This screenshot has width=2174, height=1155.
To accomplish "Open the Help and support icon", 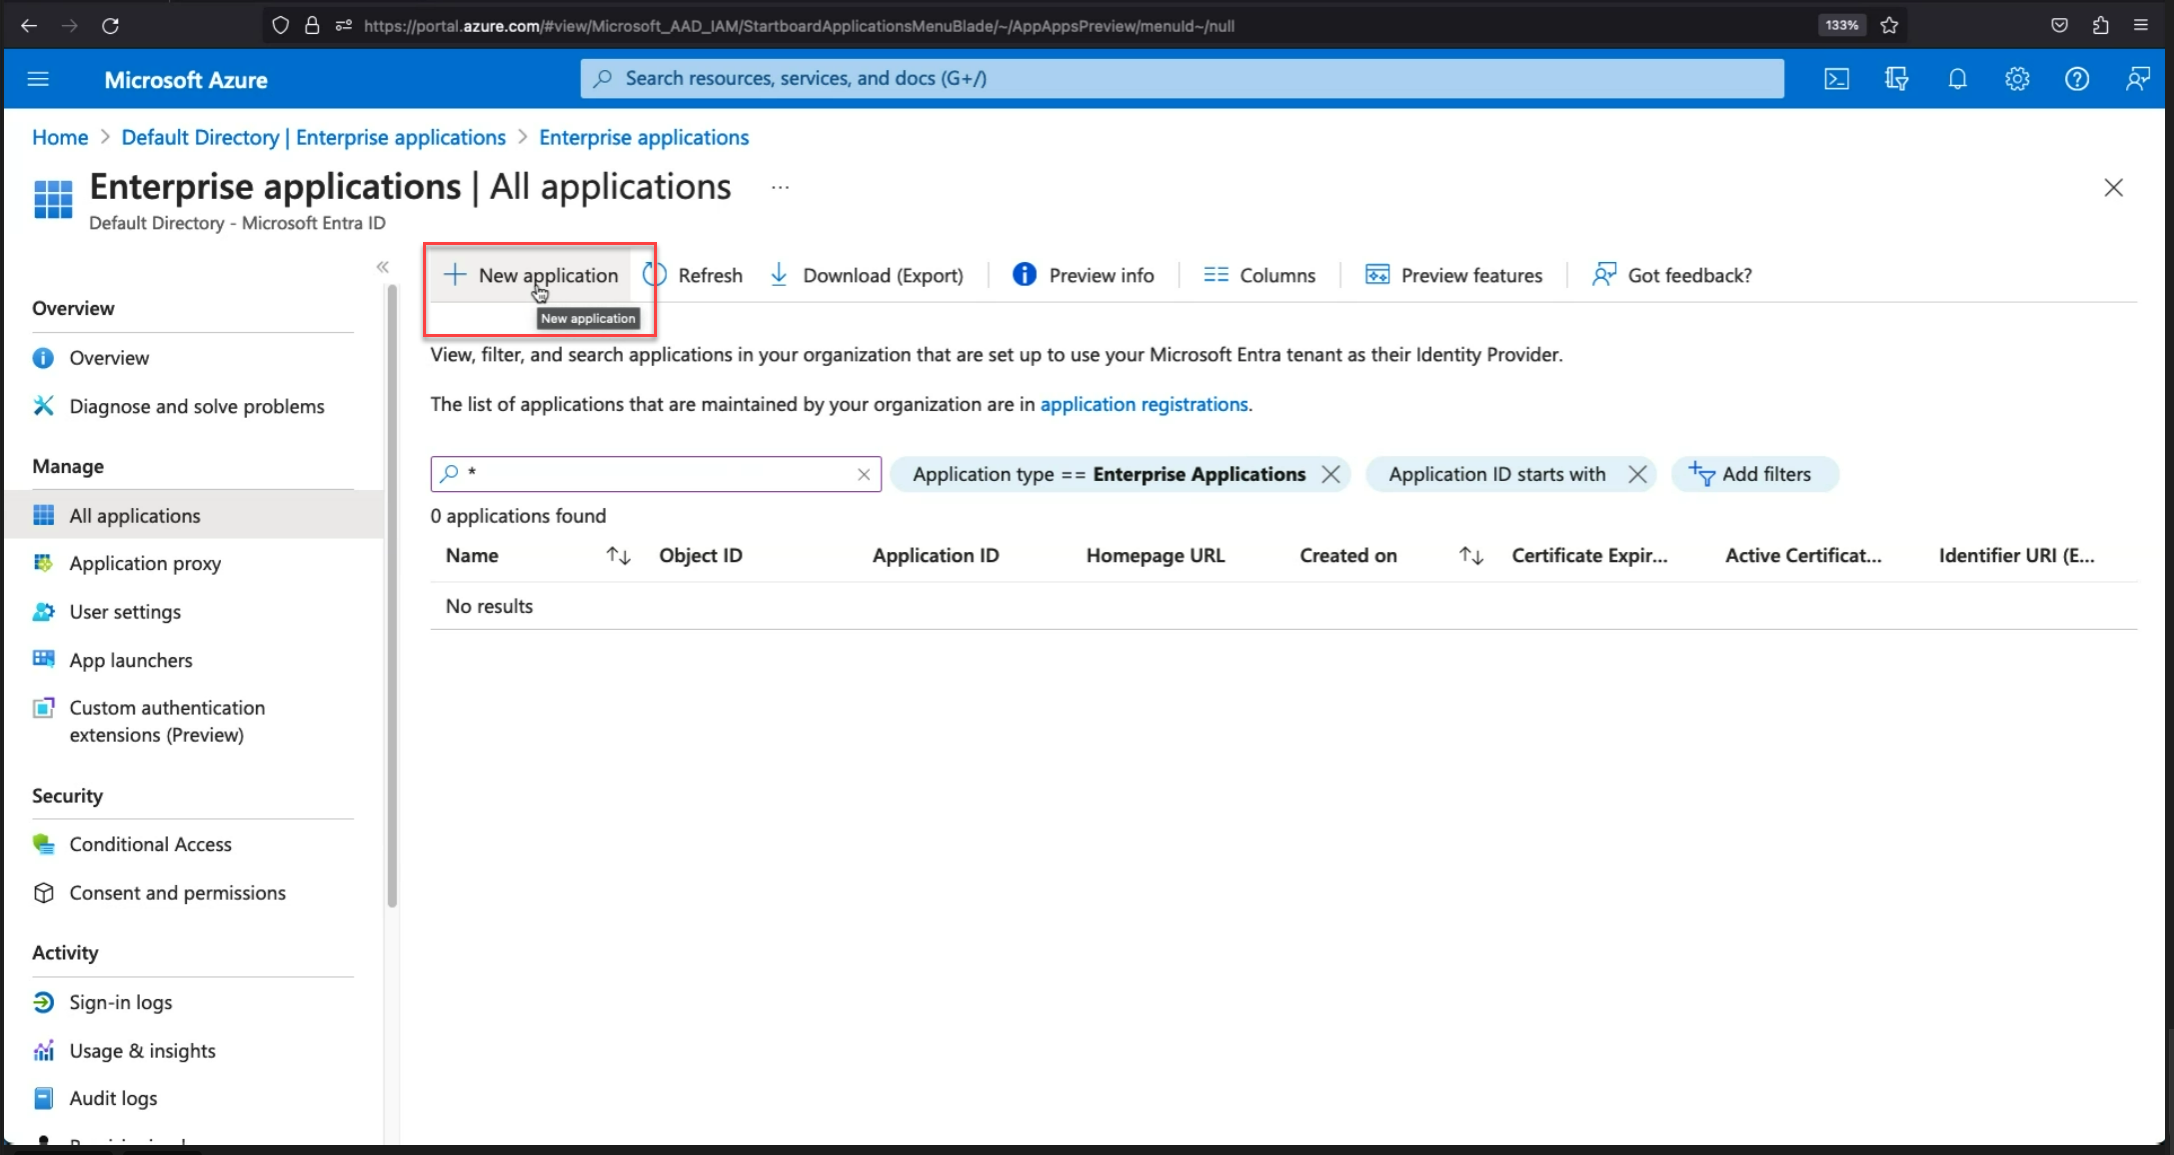I will 2077,78.
